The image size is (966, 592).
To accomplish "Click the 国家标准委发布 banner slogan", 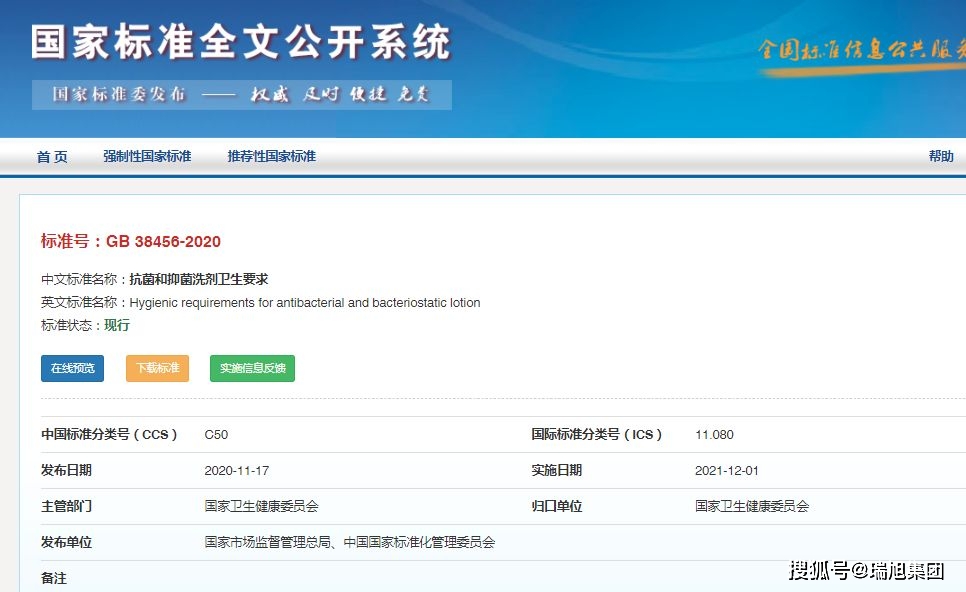I will [242, 94].
